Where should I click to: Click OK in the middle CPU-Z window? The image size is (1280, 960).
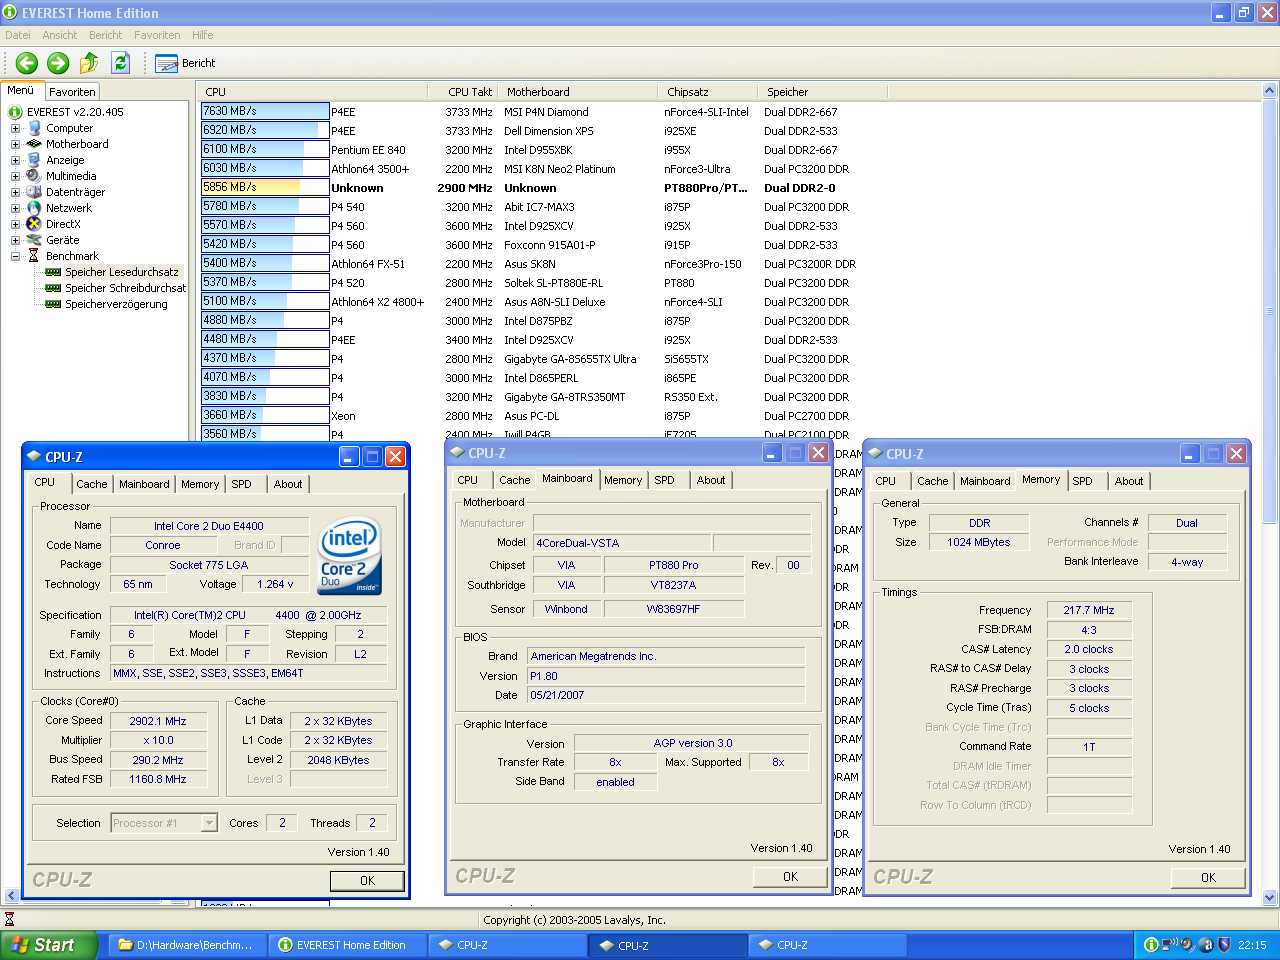tap(790, 877)
